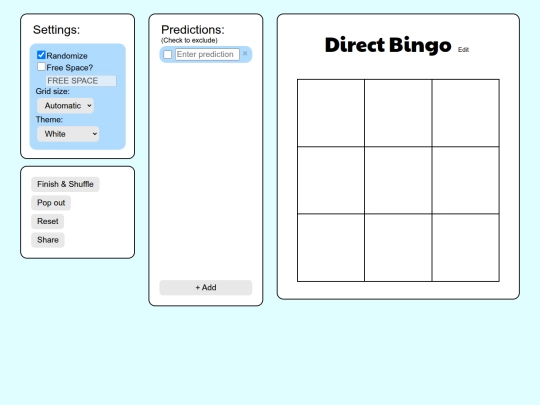
Task: Open the Grid size Automatic dropdown
Action: (x=65, y=106)
